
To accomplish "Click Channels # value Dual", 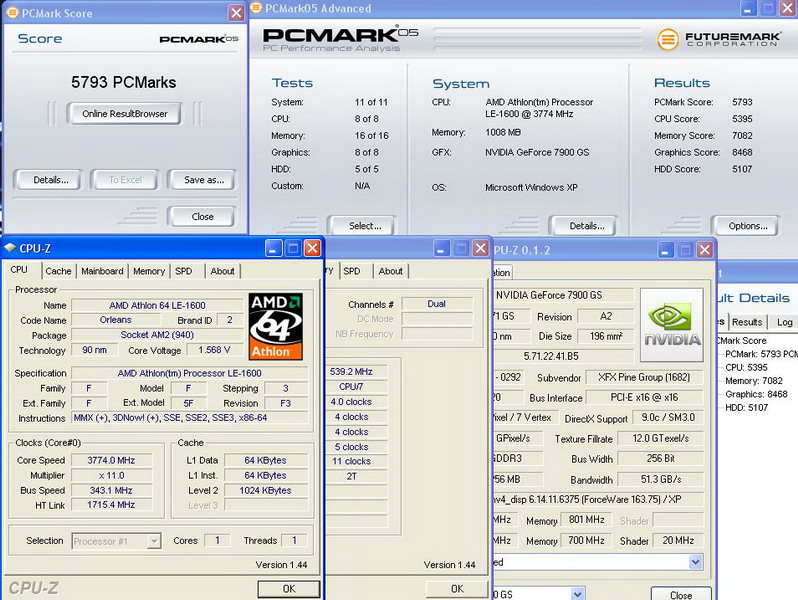I will point(436,304).
